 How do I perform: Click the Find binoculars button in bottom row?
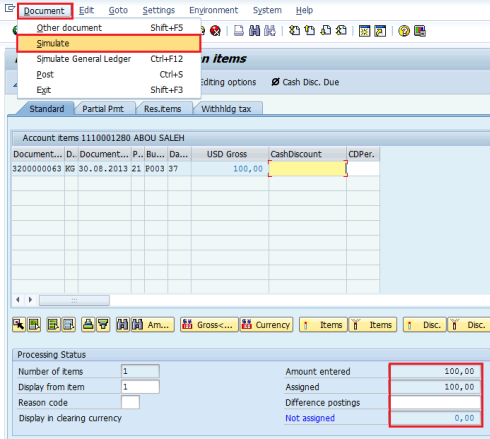pos(123,324)
